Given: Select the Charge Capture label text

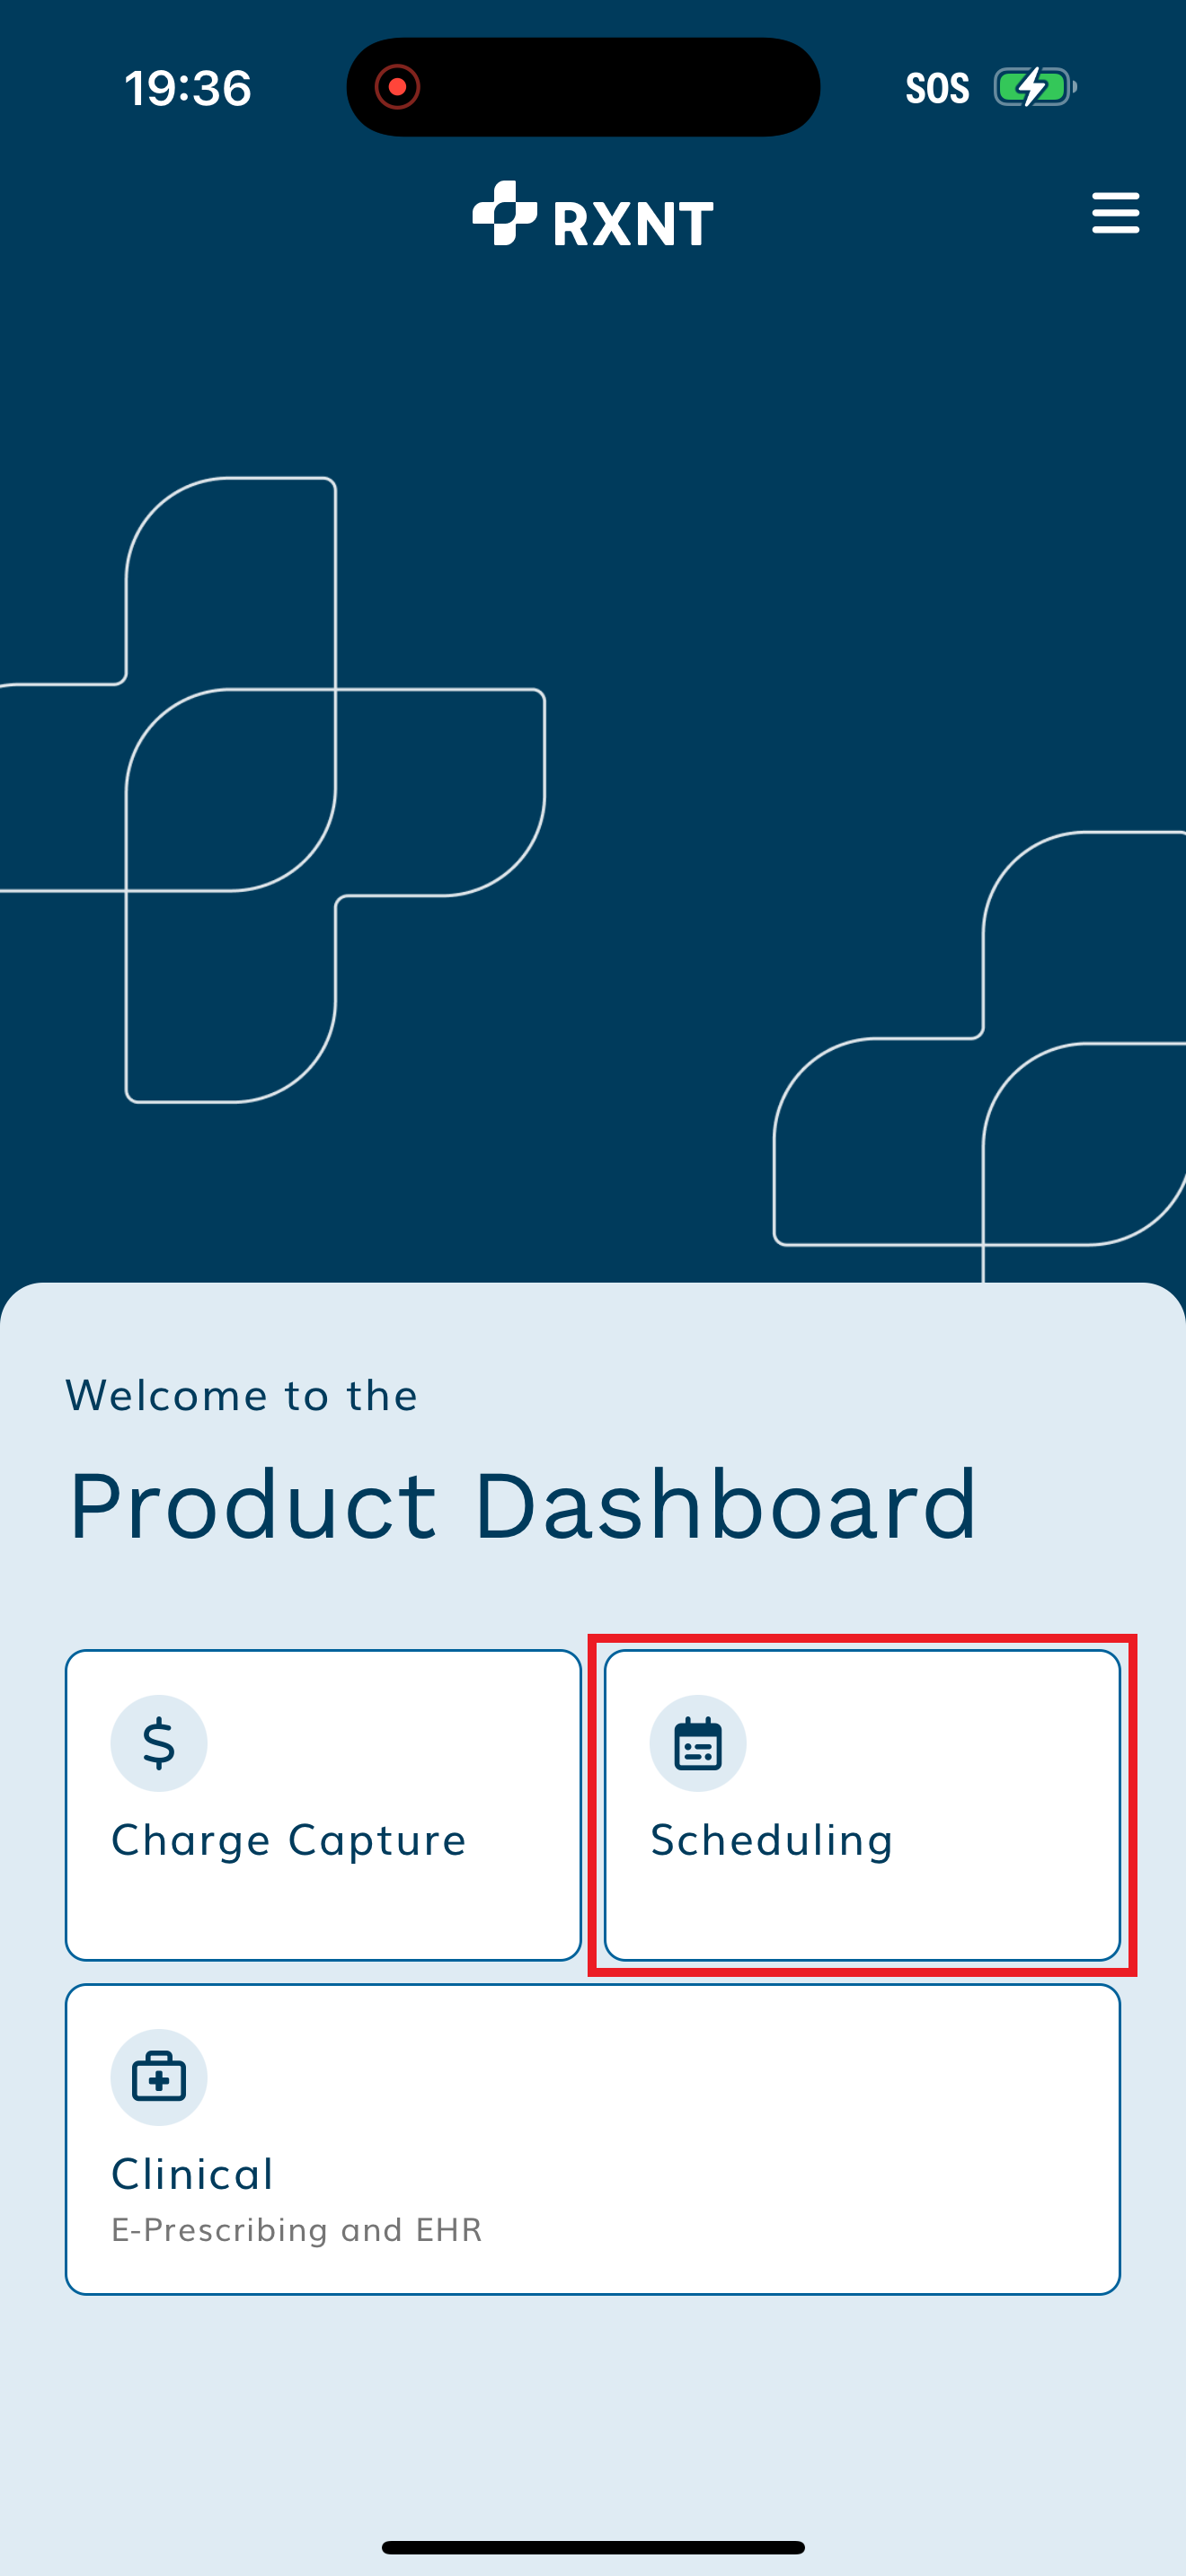Looking at the screenshot, I should (x=289, y=1841).
